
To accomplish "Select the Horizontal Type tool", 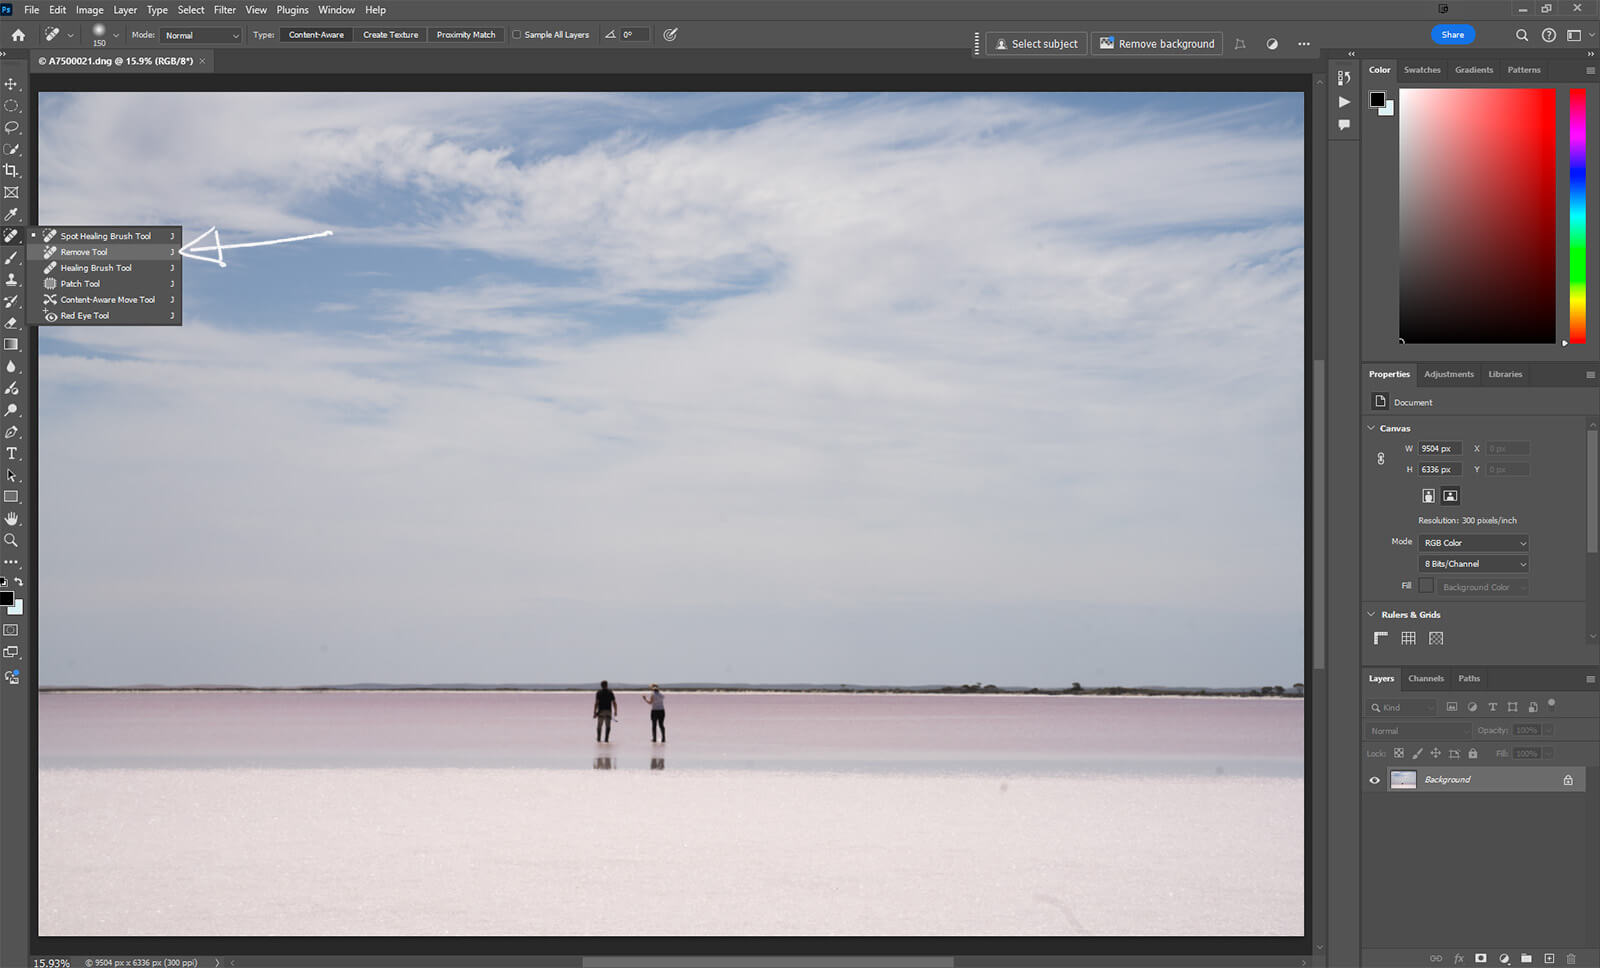I will [x=11, y=454].
